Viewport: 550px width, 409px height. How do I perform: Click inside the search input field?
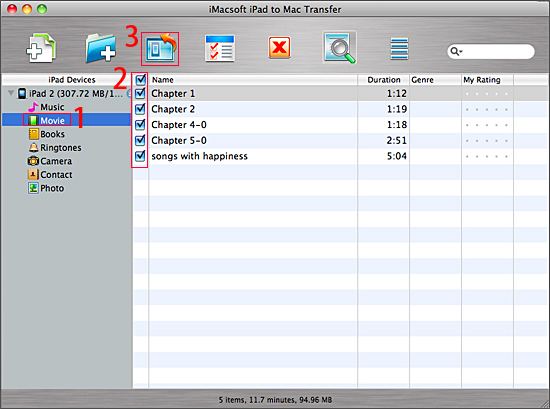click(x=491, y=52)
